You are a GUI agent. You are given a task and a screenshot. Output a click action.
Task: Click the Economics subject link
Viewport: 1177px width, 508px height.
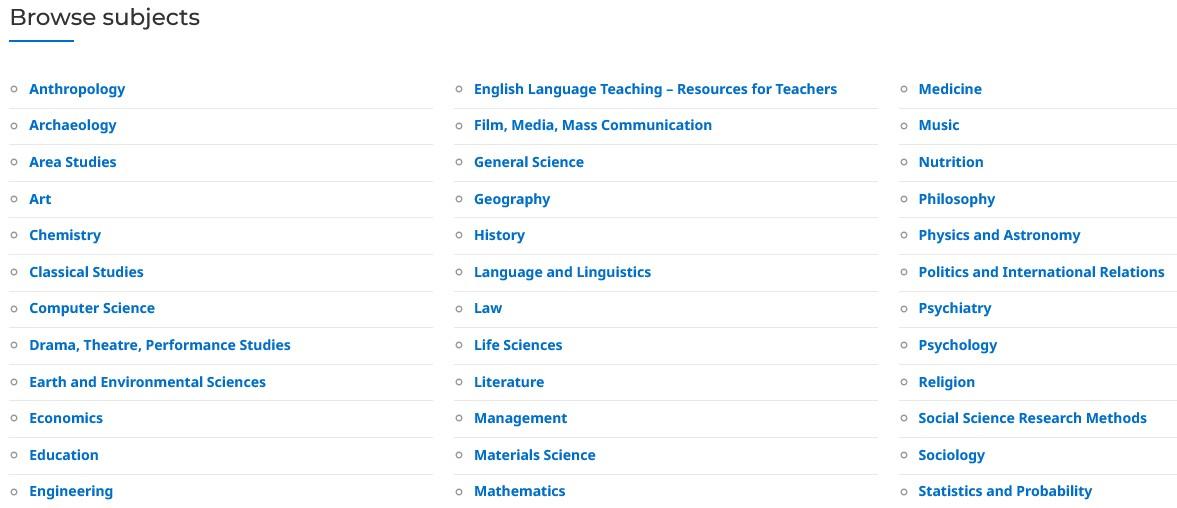66,418
